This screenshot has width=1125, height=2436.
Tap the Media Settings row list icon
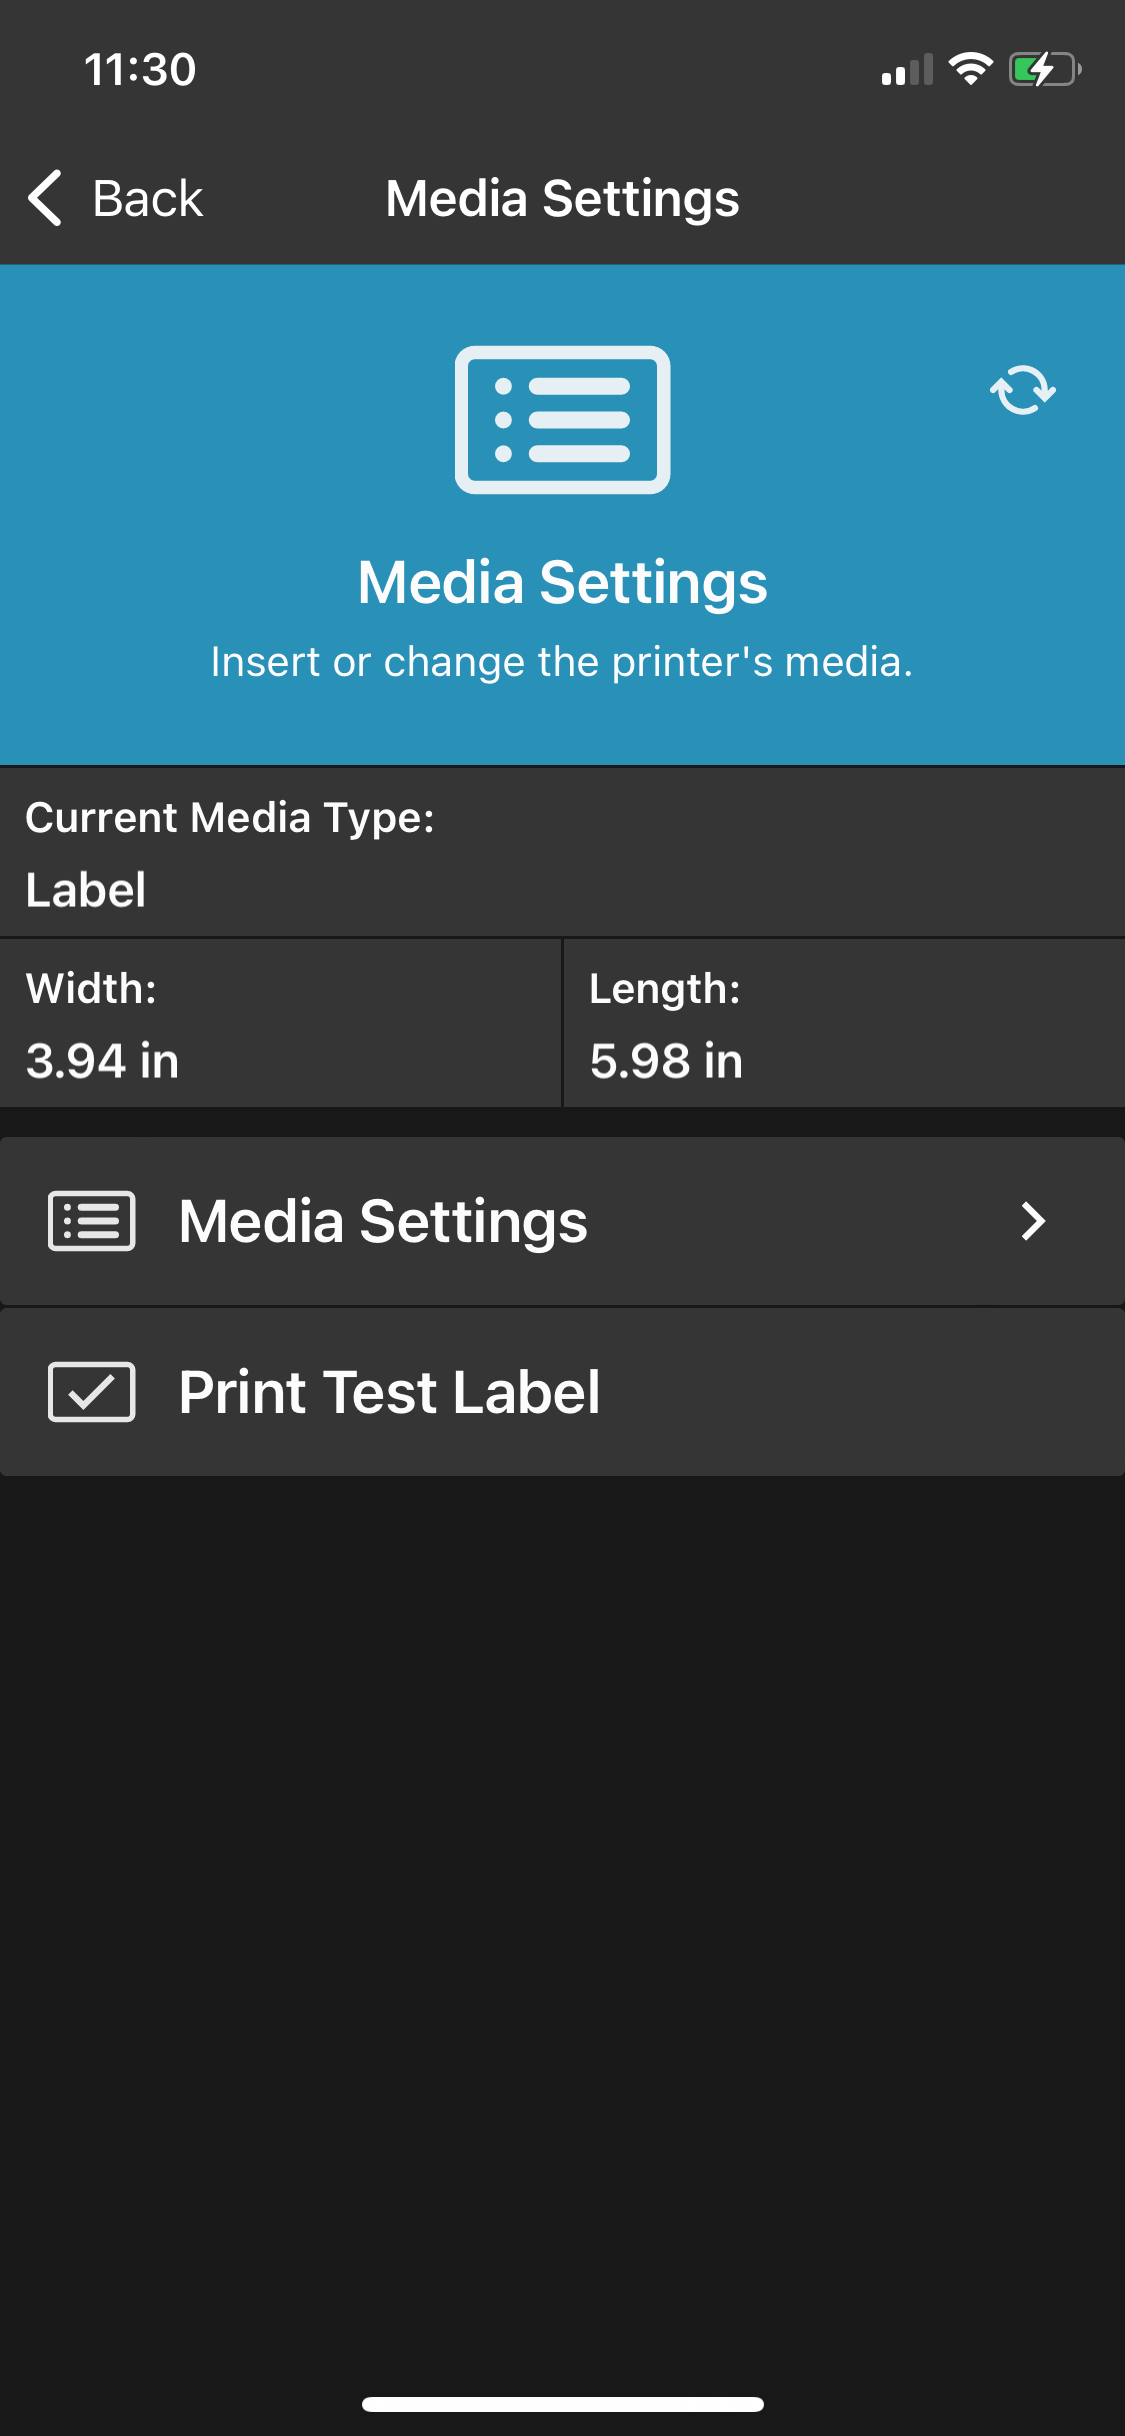click(92, 1221)
